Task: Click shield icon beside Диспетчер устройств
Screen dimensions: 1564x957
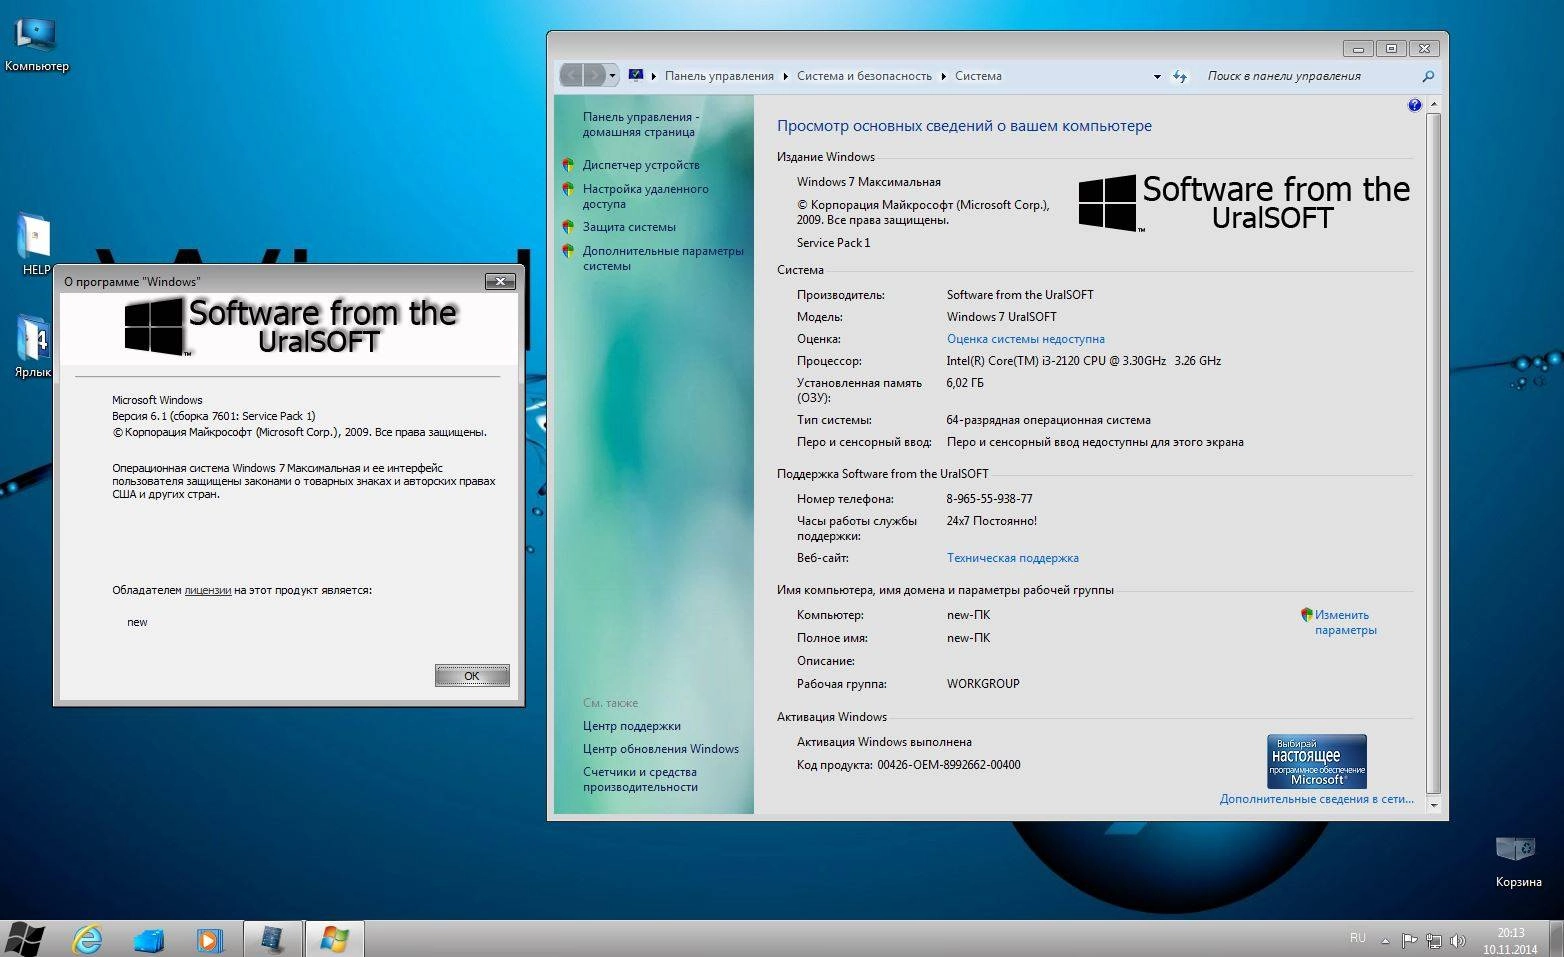Action: [x=568, y=165]
